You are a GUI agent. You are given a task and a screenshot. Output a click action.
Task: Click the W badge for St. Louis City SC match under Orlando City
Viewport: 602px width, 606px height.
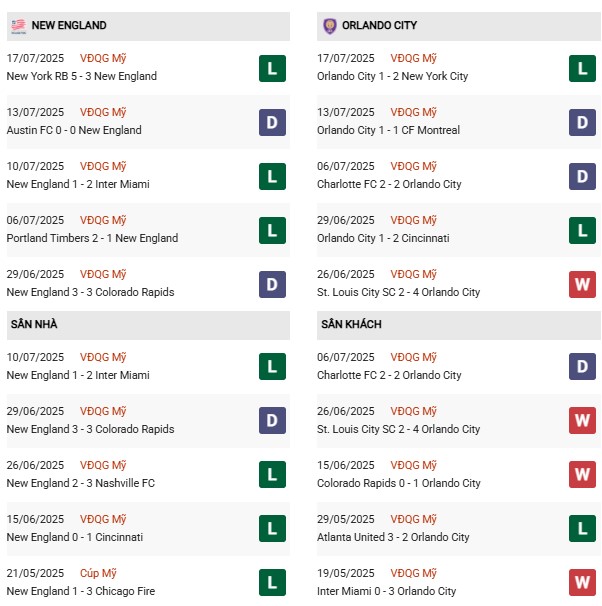(x=582, y=284)
